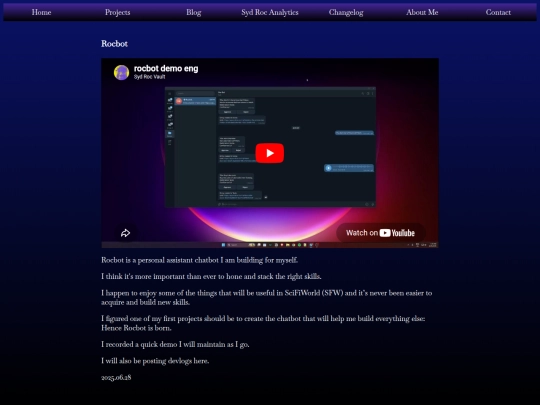Image resolution: width=540 pixels, height=405 pixels.
Task: Click the Rocbot page heading
Action: tap(114, 44)
